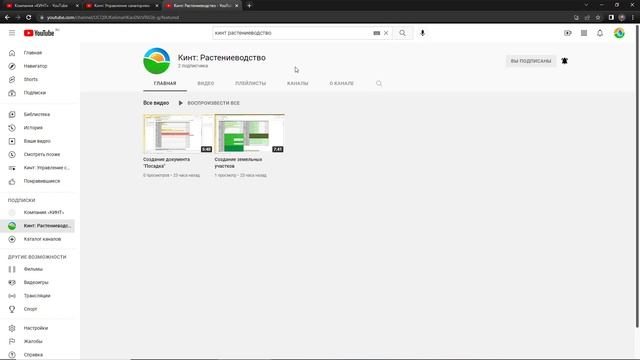Image resolution: width=640 pixels, height=360 pixels.
Task: Open Компания «КИНТ» subscription channel
Action: point(37,213)
